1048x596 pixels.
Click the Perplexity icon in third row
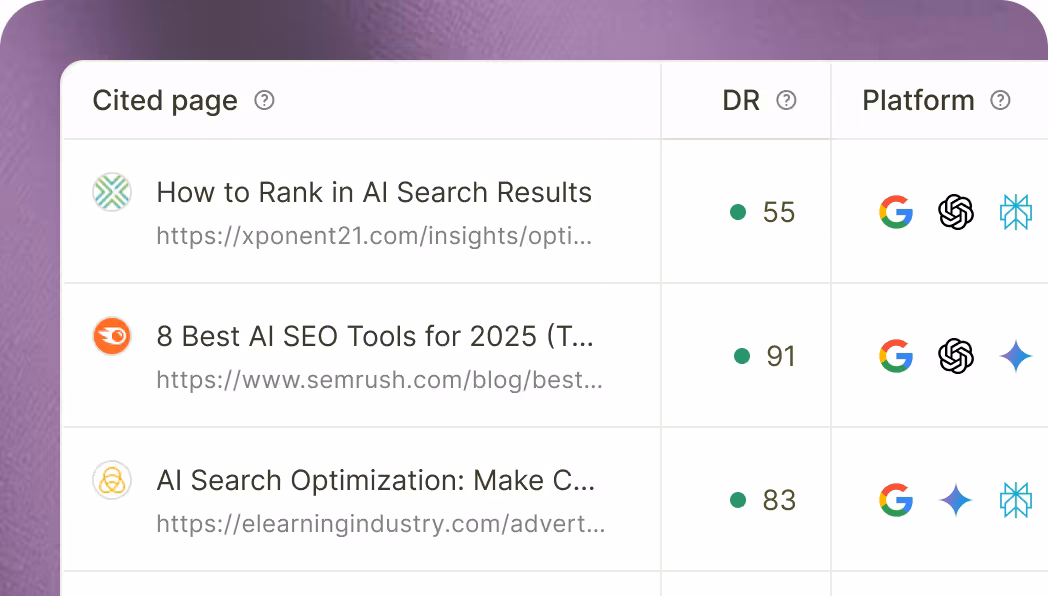pyautogui.click(x=1016, y=500)
